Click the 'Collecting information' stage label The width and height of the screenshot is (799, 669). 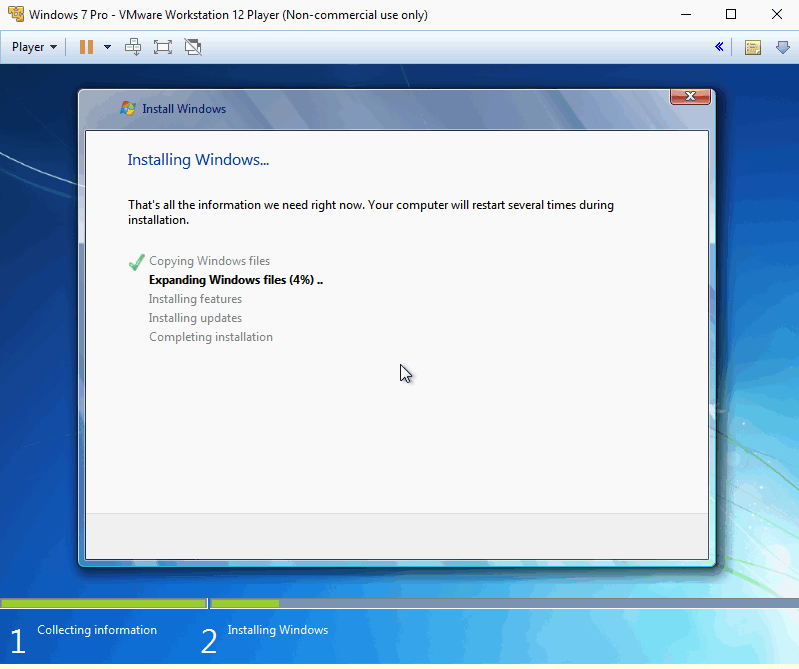point(97,630)
